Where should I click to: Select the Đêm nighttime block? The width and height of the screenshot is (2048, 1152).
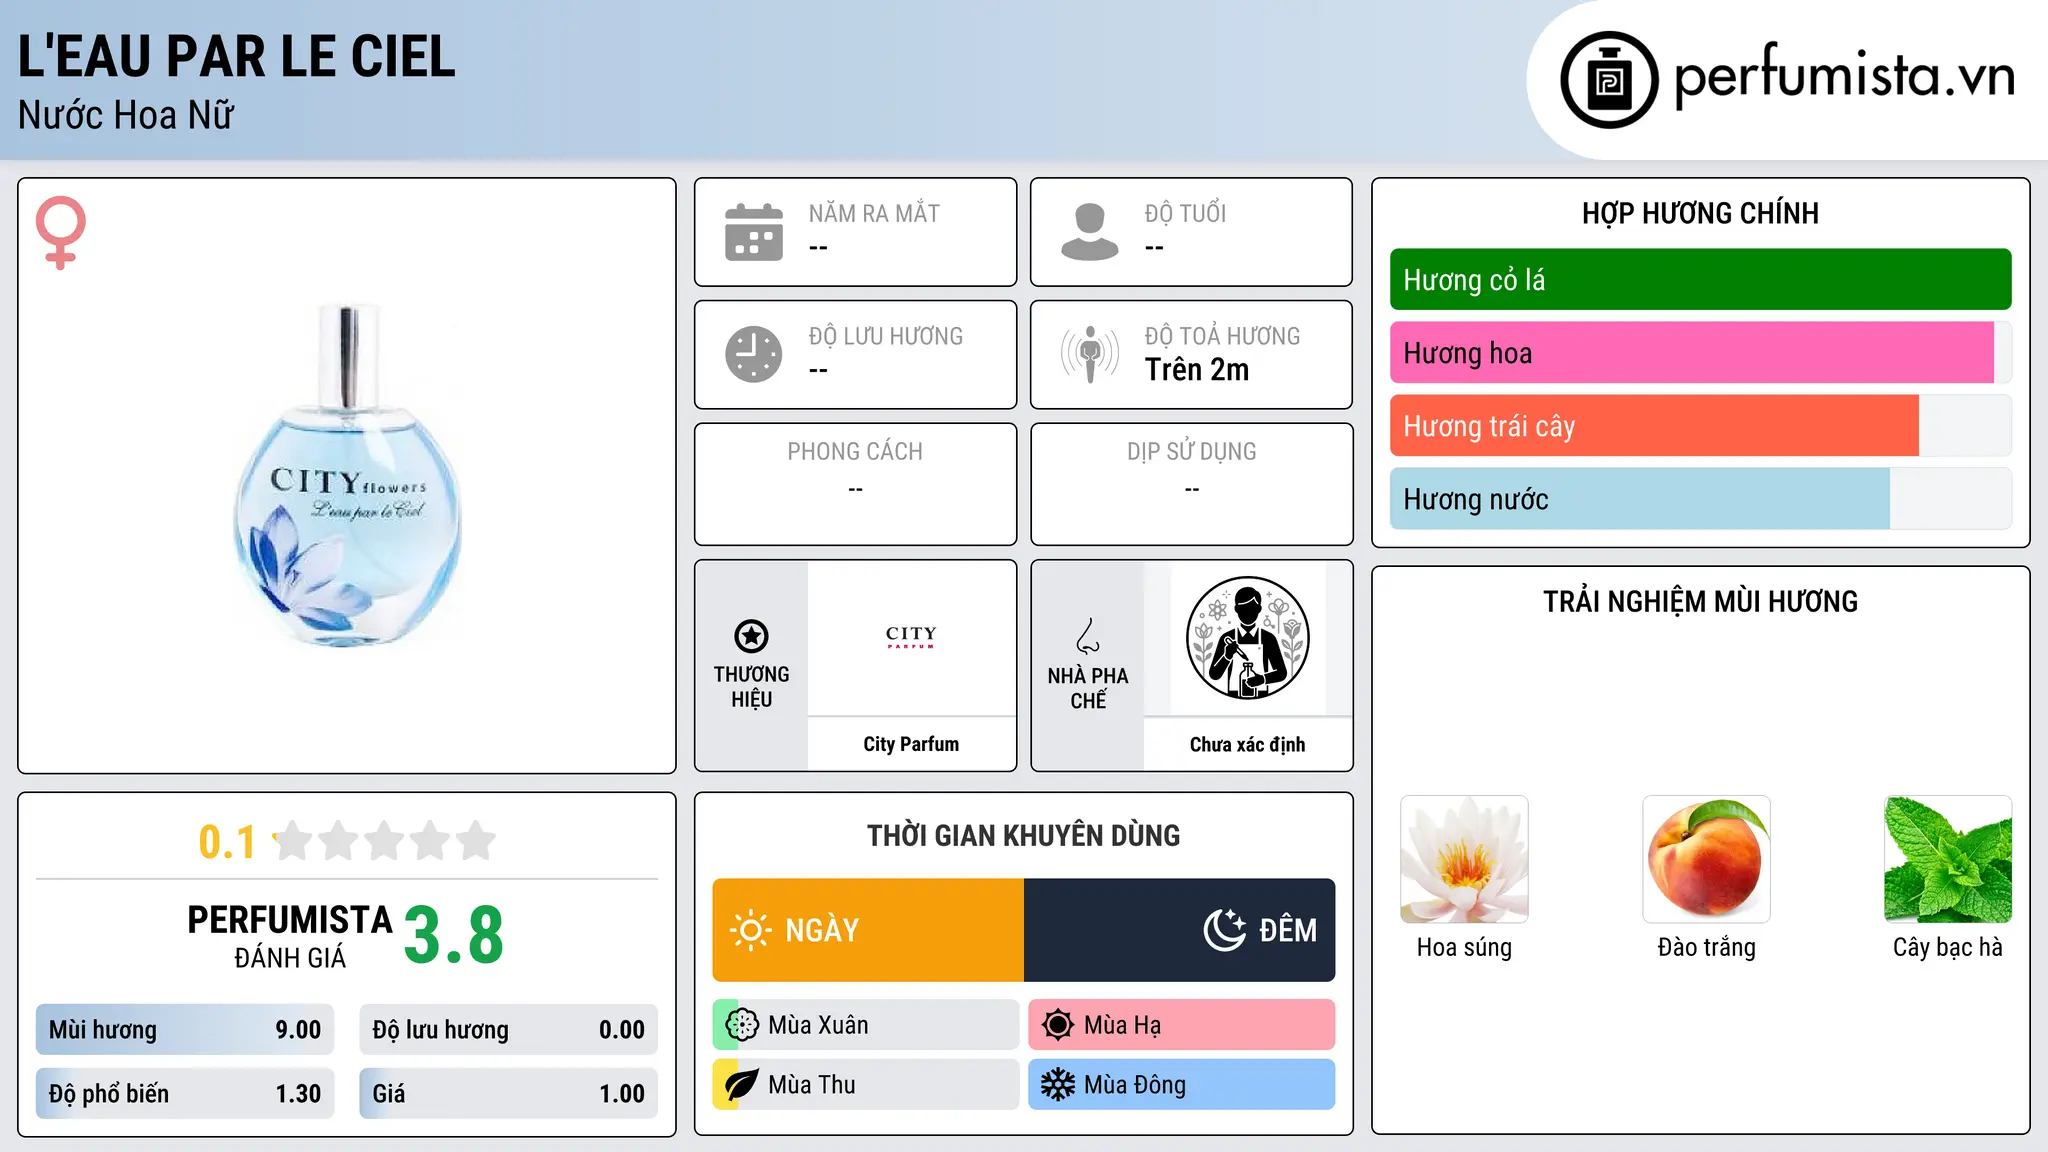coord(1180,930)
